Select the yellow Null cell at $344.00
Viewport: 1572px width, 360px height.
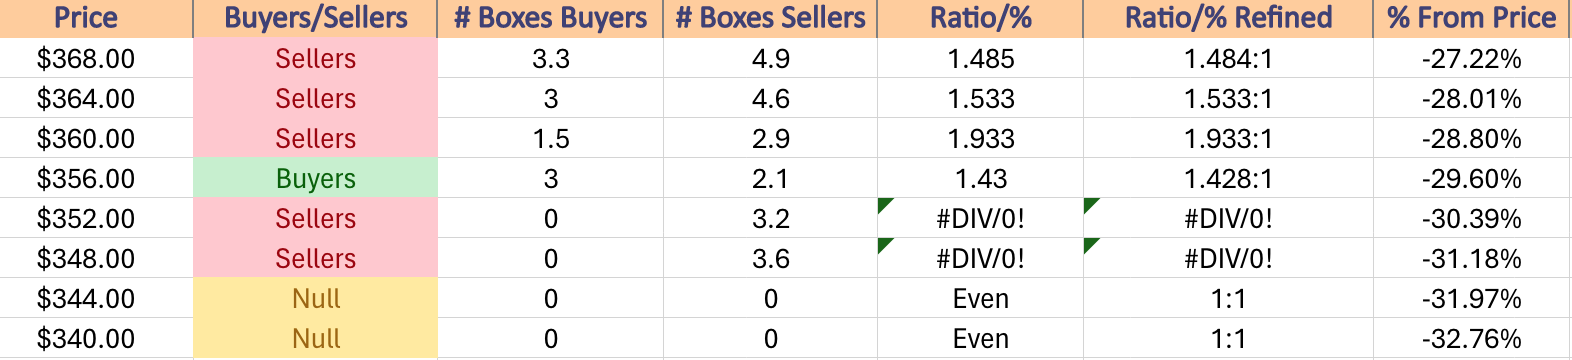315,298
